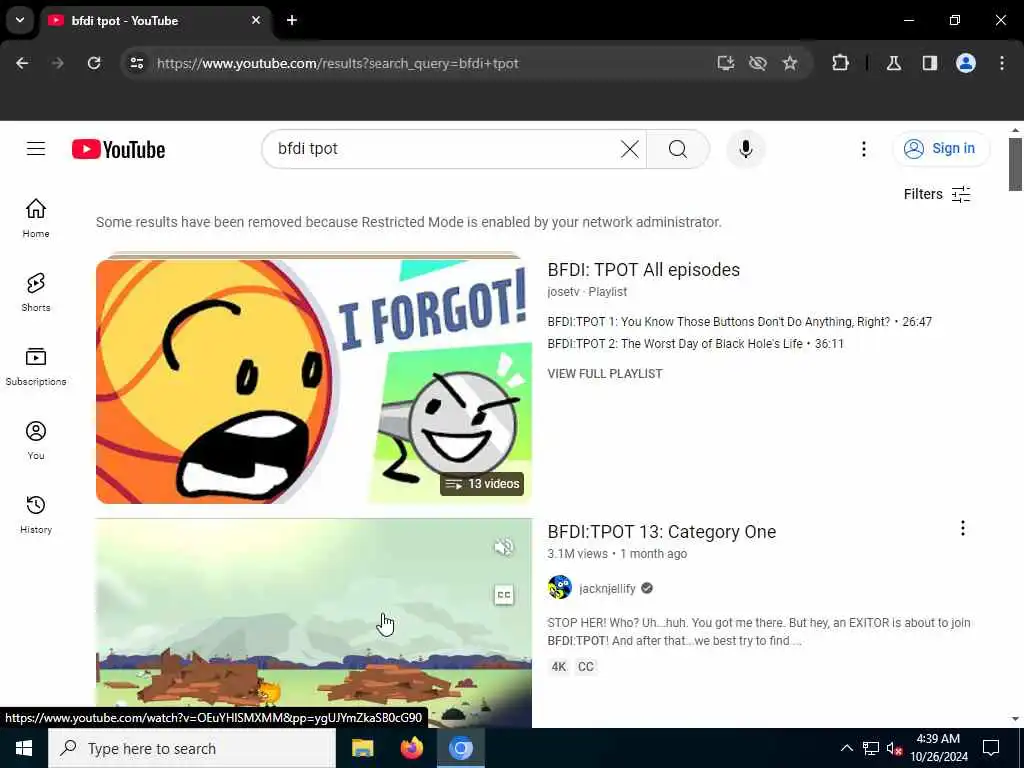This screenshot has height=768, width=1024.
Task: Open BFDI:TPOT 13: Category One title
Action: 662,532
